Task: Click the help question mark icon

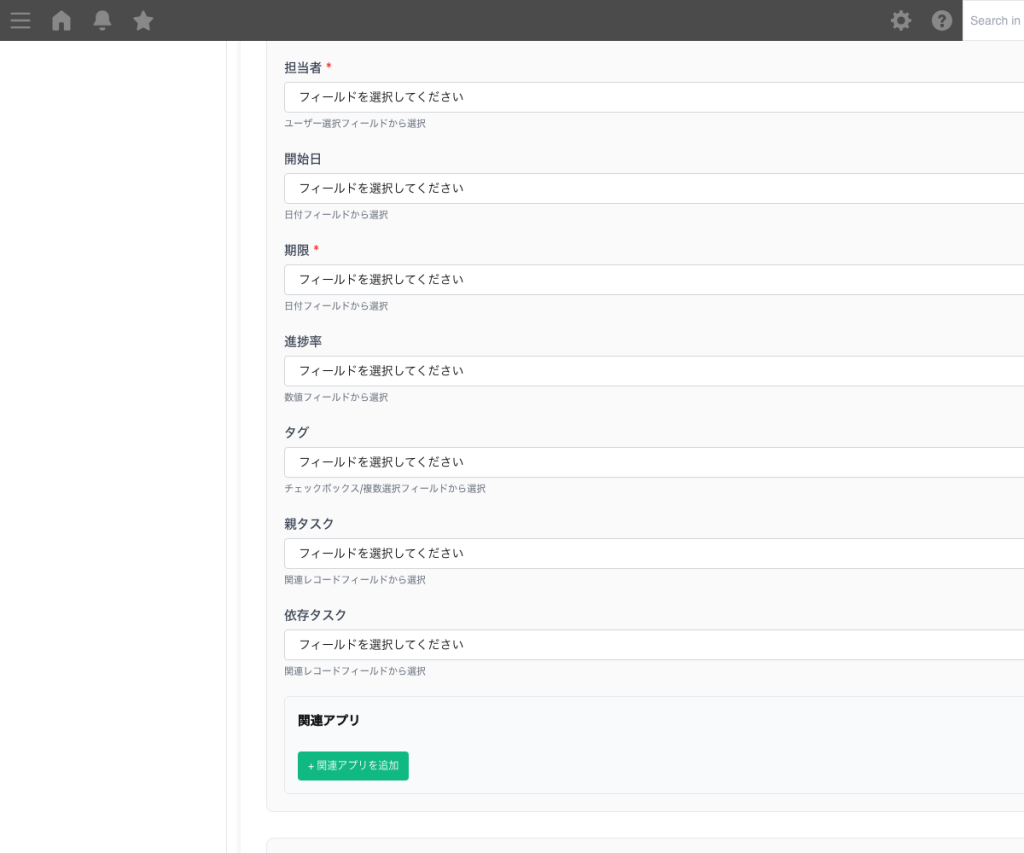Action: [941, 20]
